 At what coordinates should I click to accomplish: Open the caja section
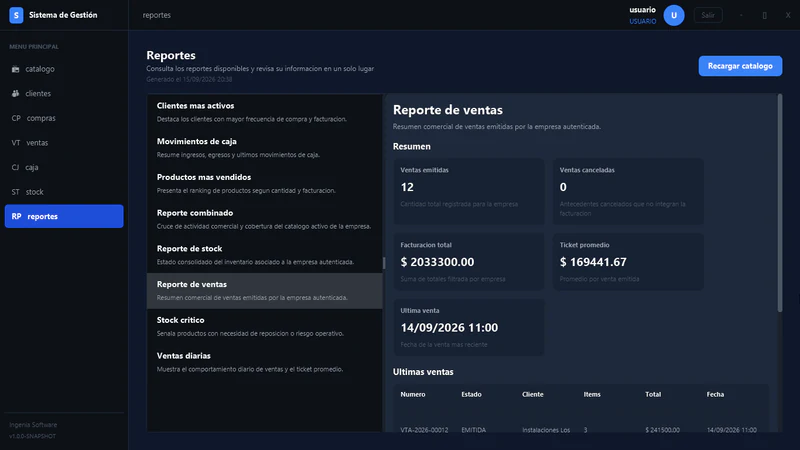[64, 167]
